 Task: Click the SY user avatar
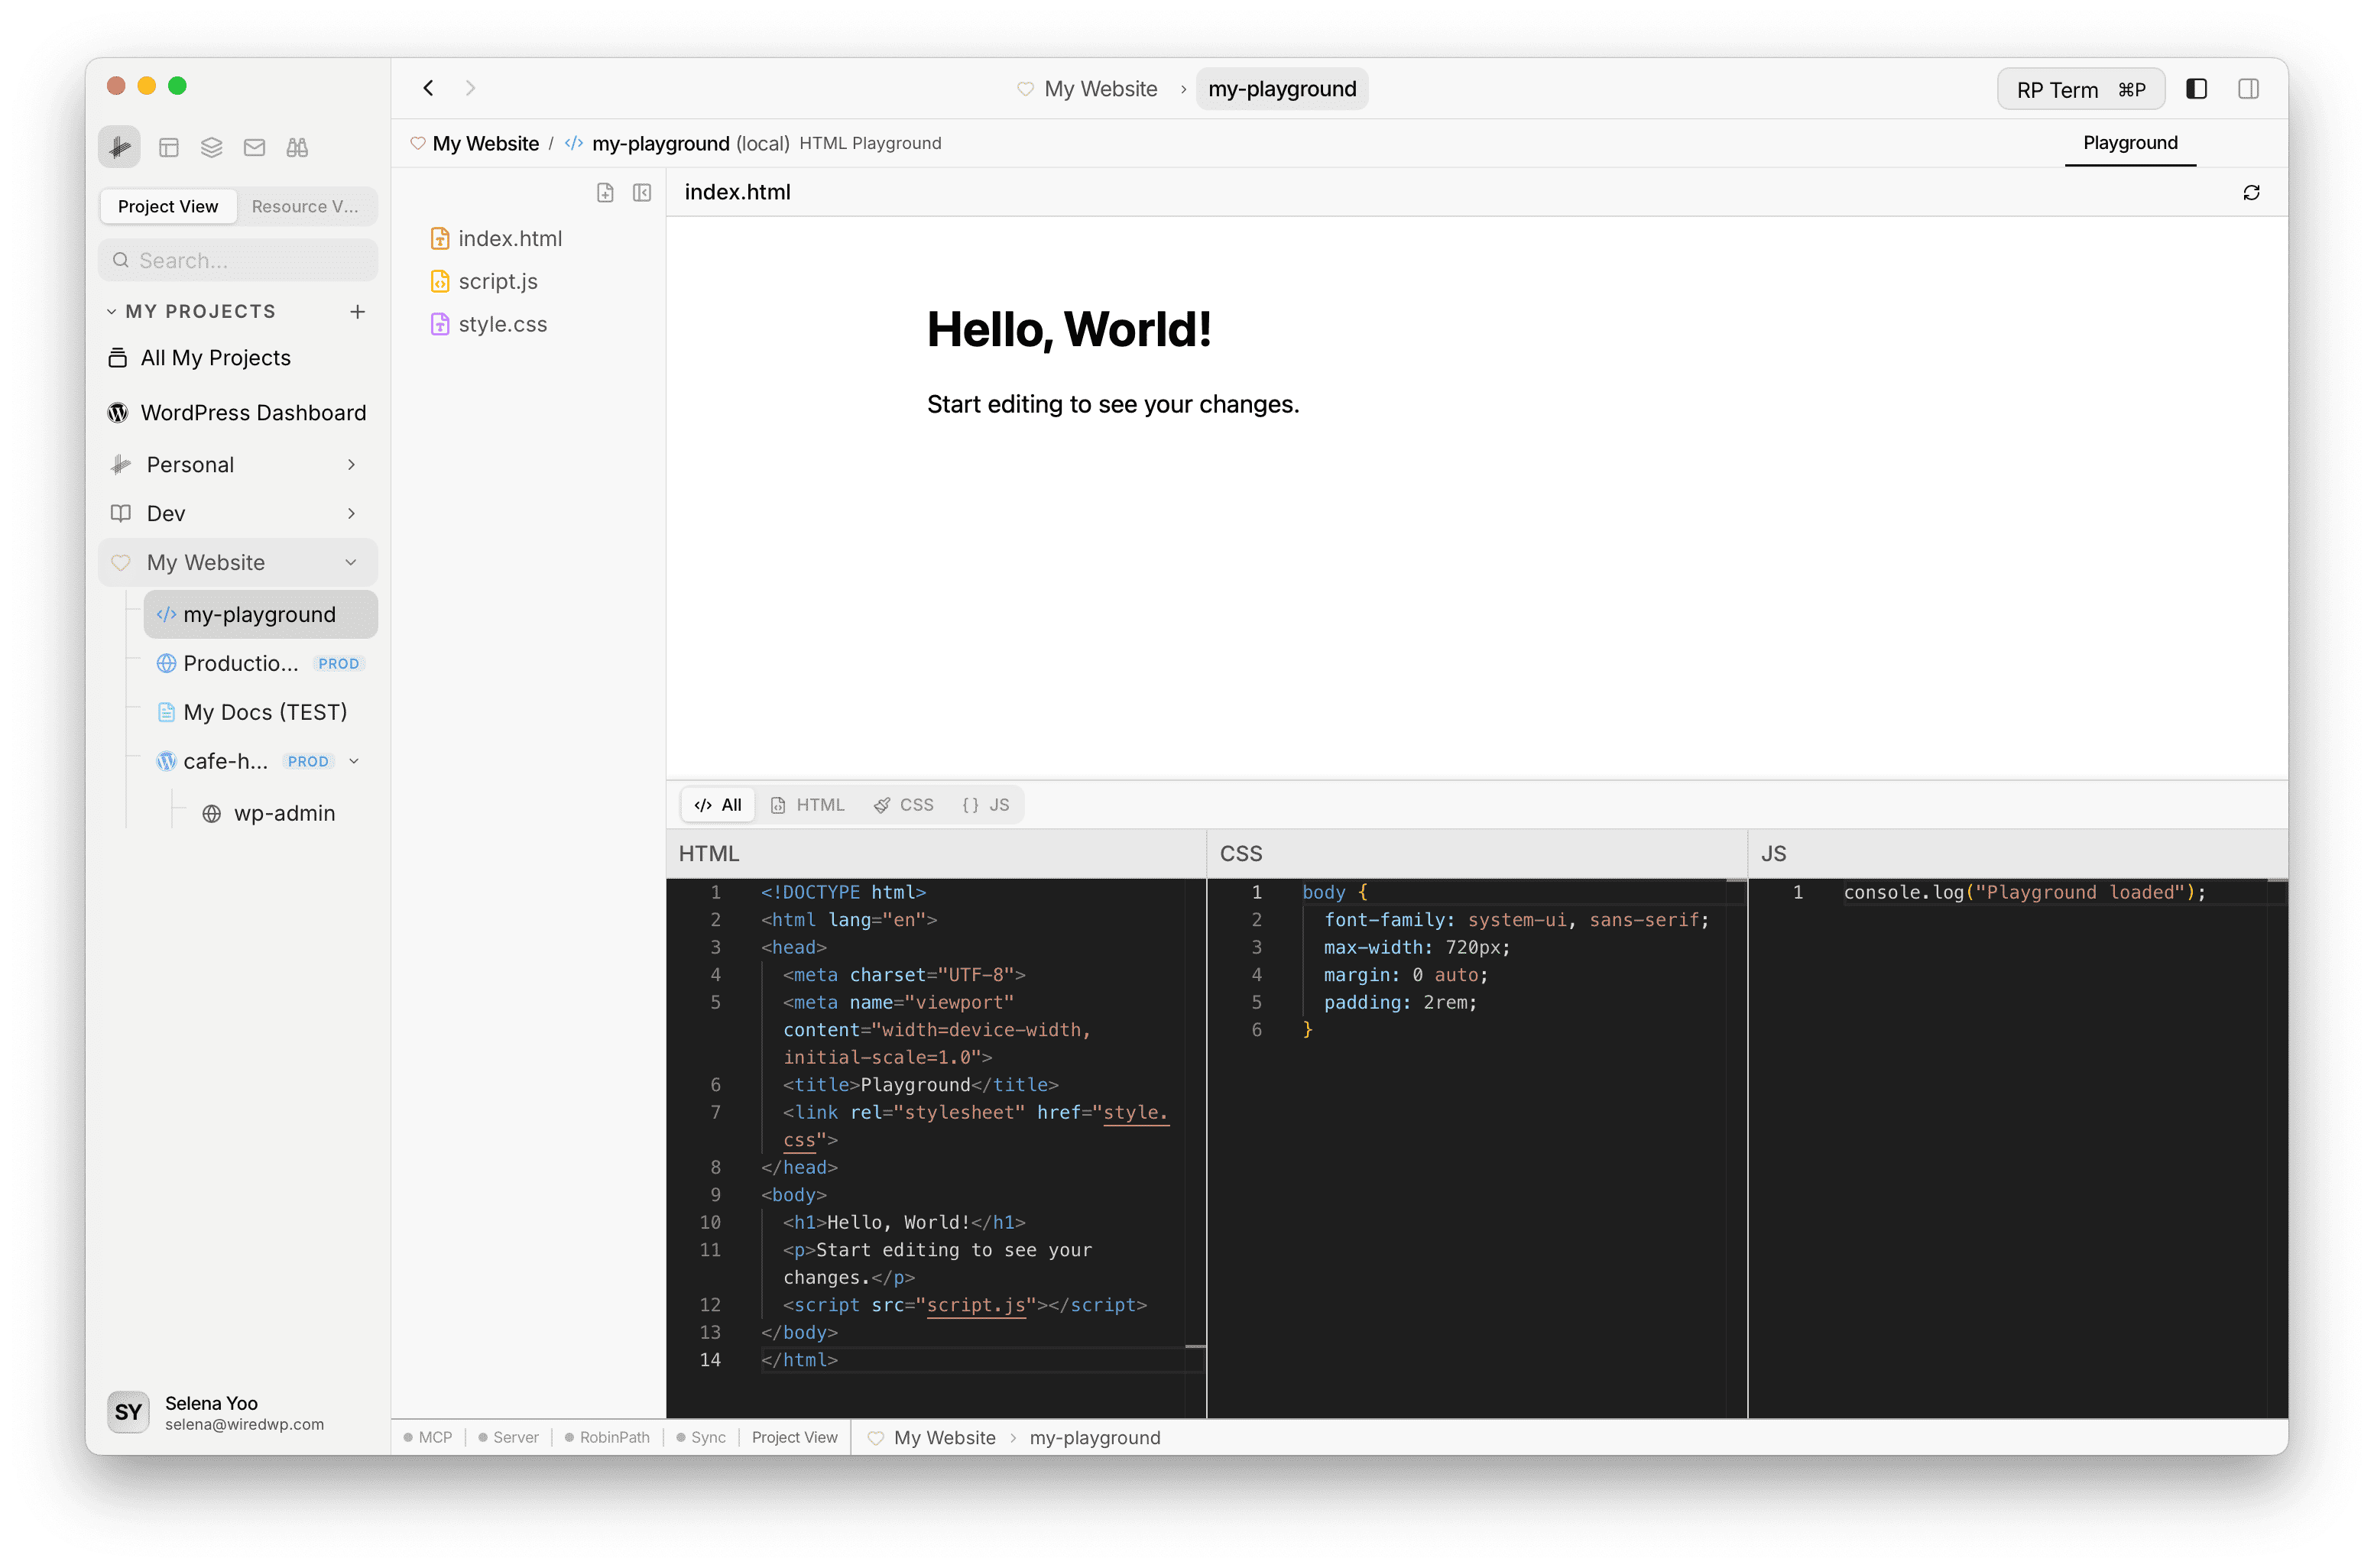128,1411
